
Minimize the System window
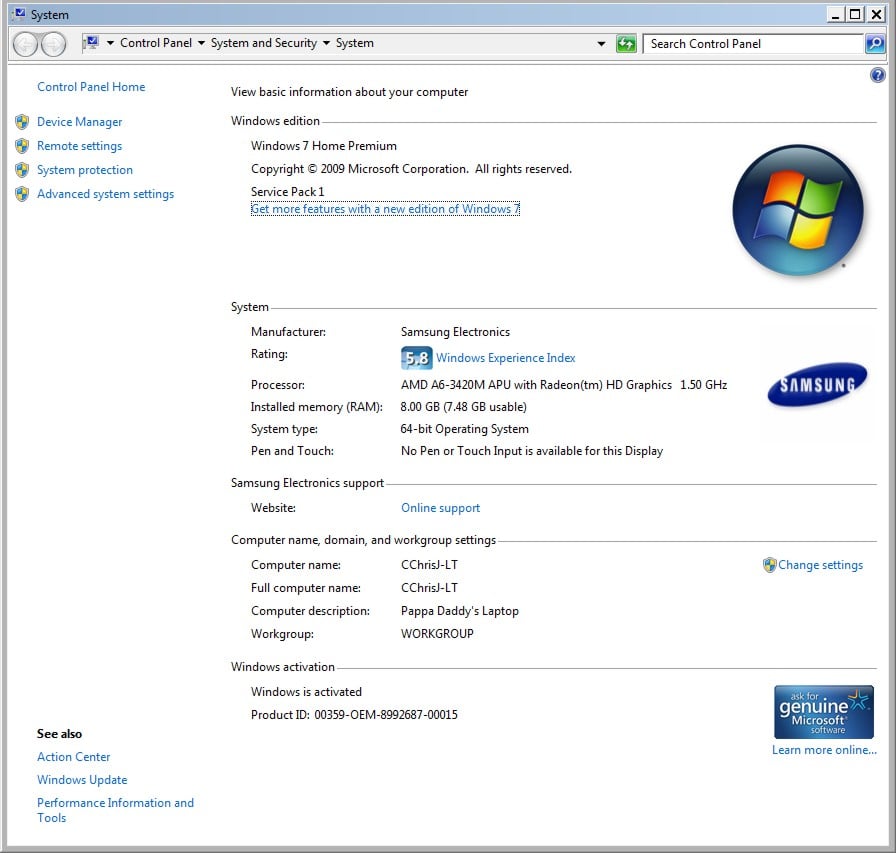[x=835, y=14]
